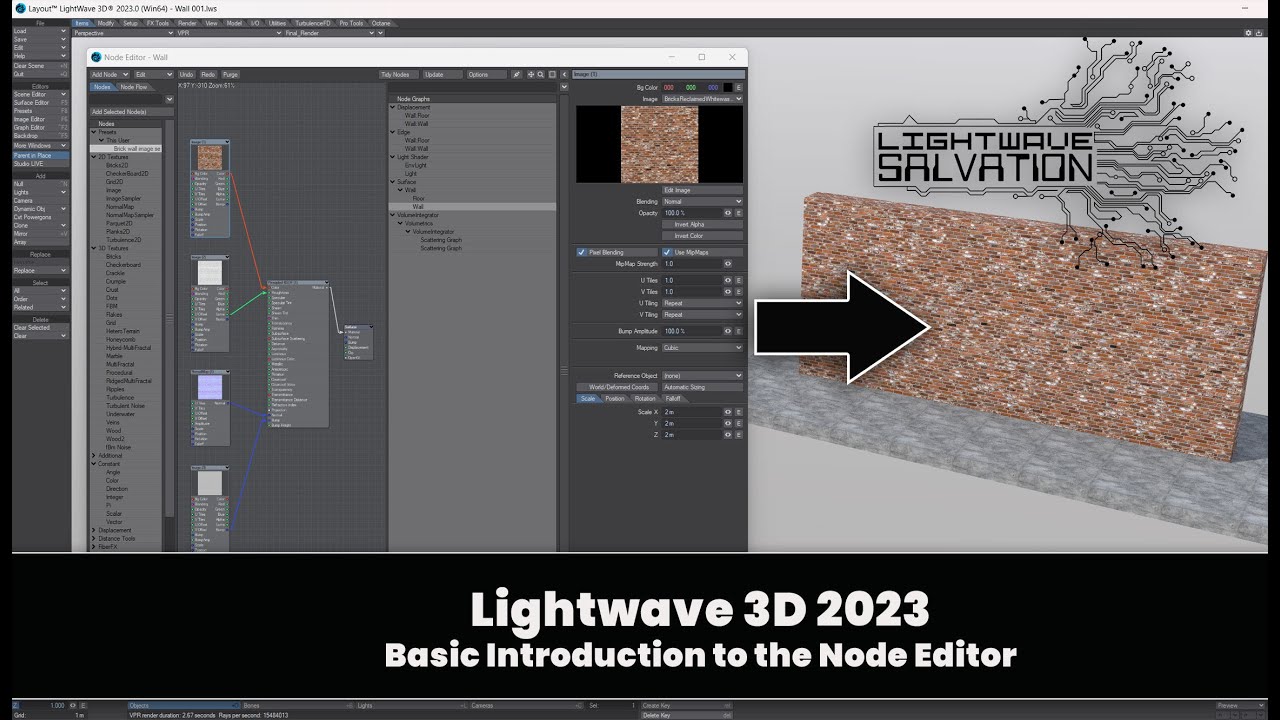Viewport: 1280px width, 720px height.
Task: Collapse the properties panel with left arrow icon
Action: [x=564, y=74]
